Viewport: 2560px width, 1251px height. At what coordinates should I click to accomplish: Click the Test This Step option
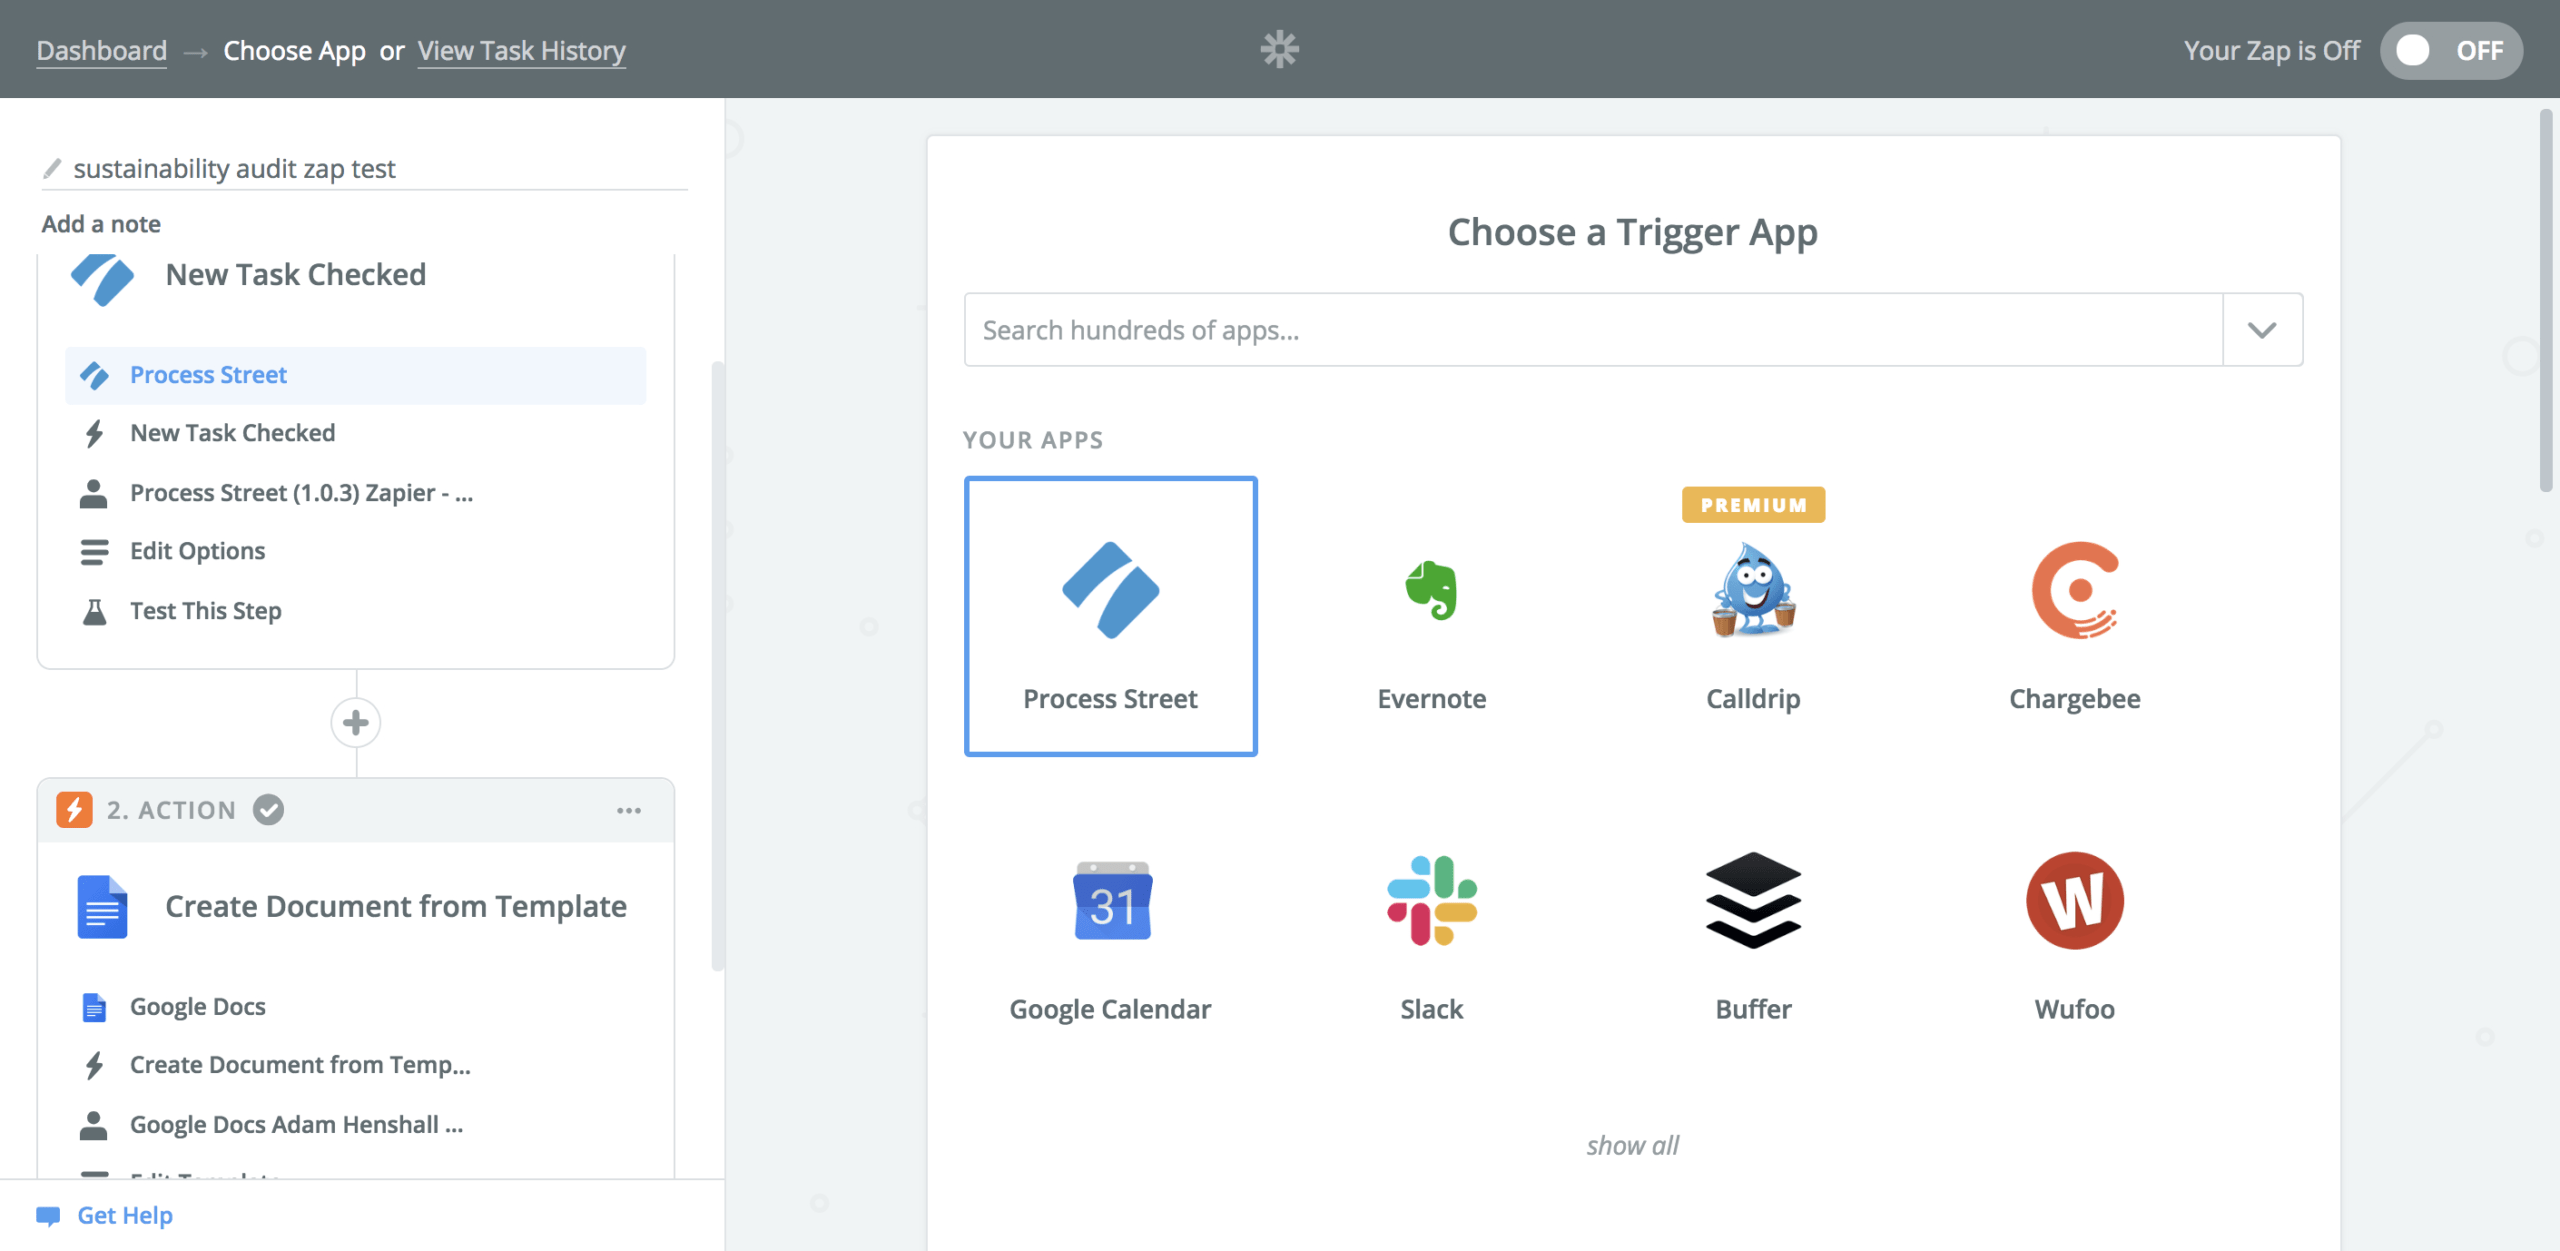pyautogui.click(x=204, y=609)
